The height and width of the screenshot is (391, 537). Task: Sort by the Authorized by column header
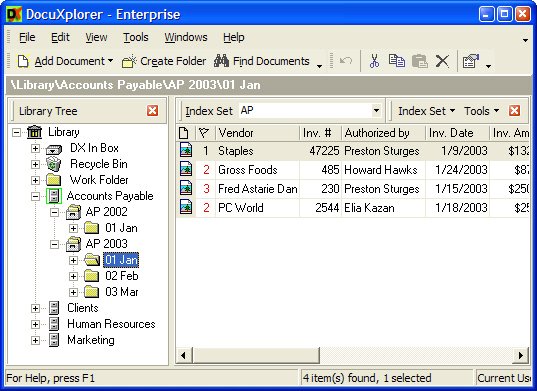(x=383, y=133)
